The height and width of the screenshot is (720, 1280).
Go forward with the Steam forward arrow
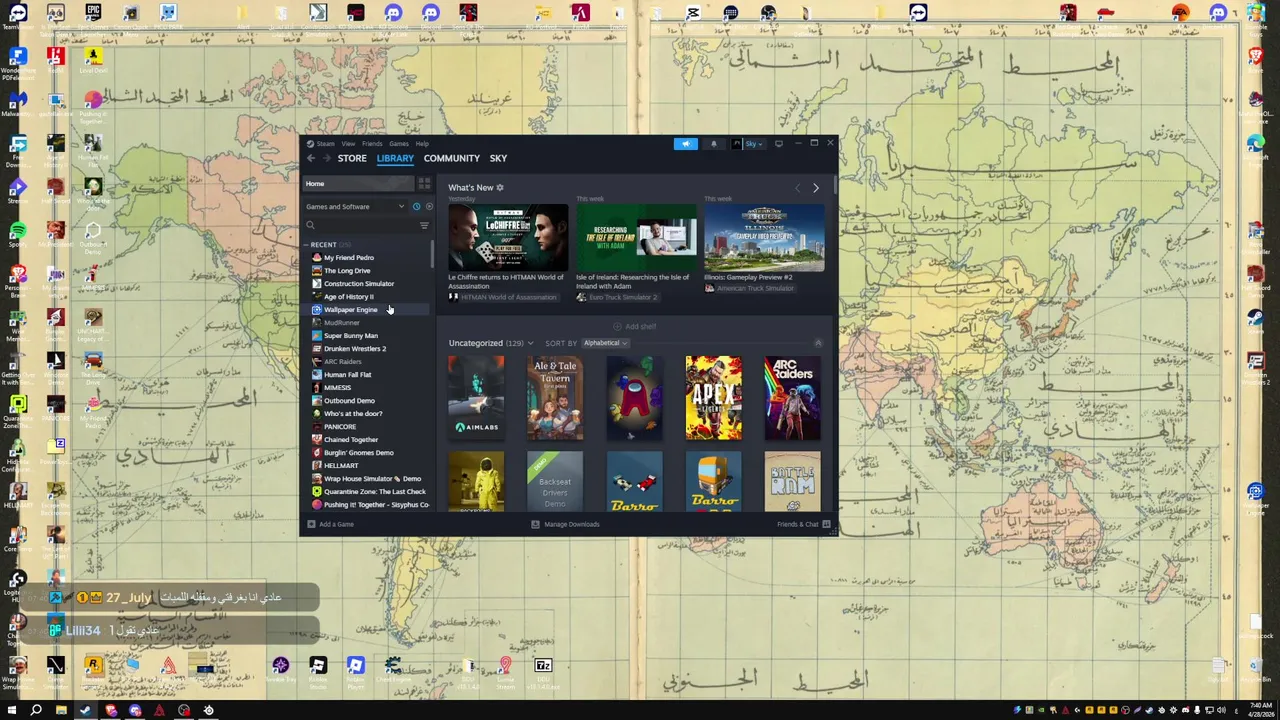[326, 158]
